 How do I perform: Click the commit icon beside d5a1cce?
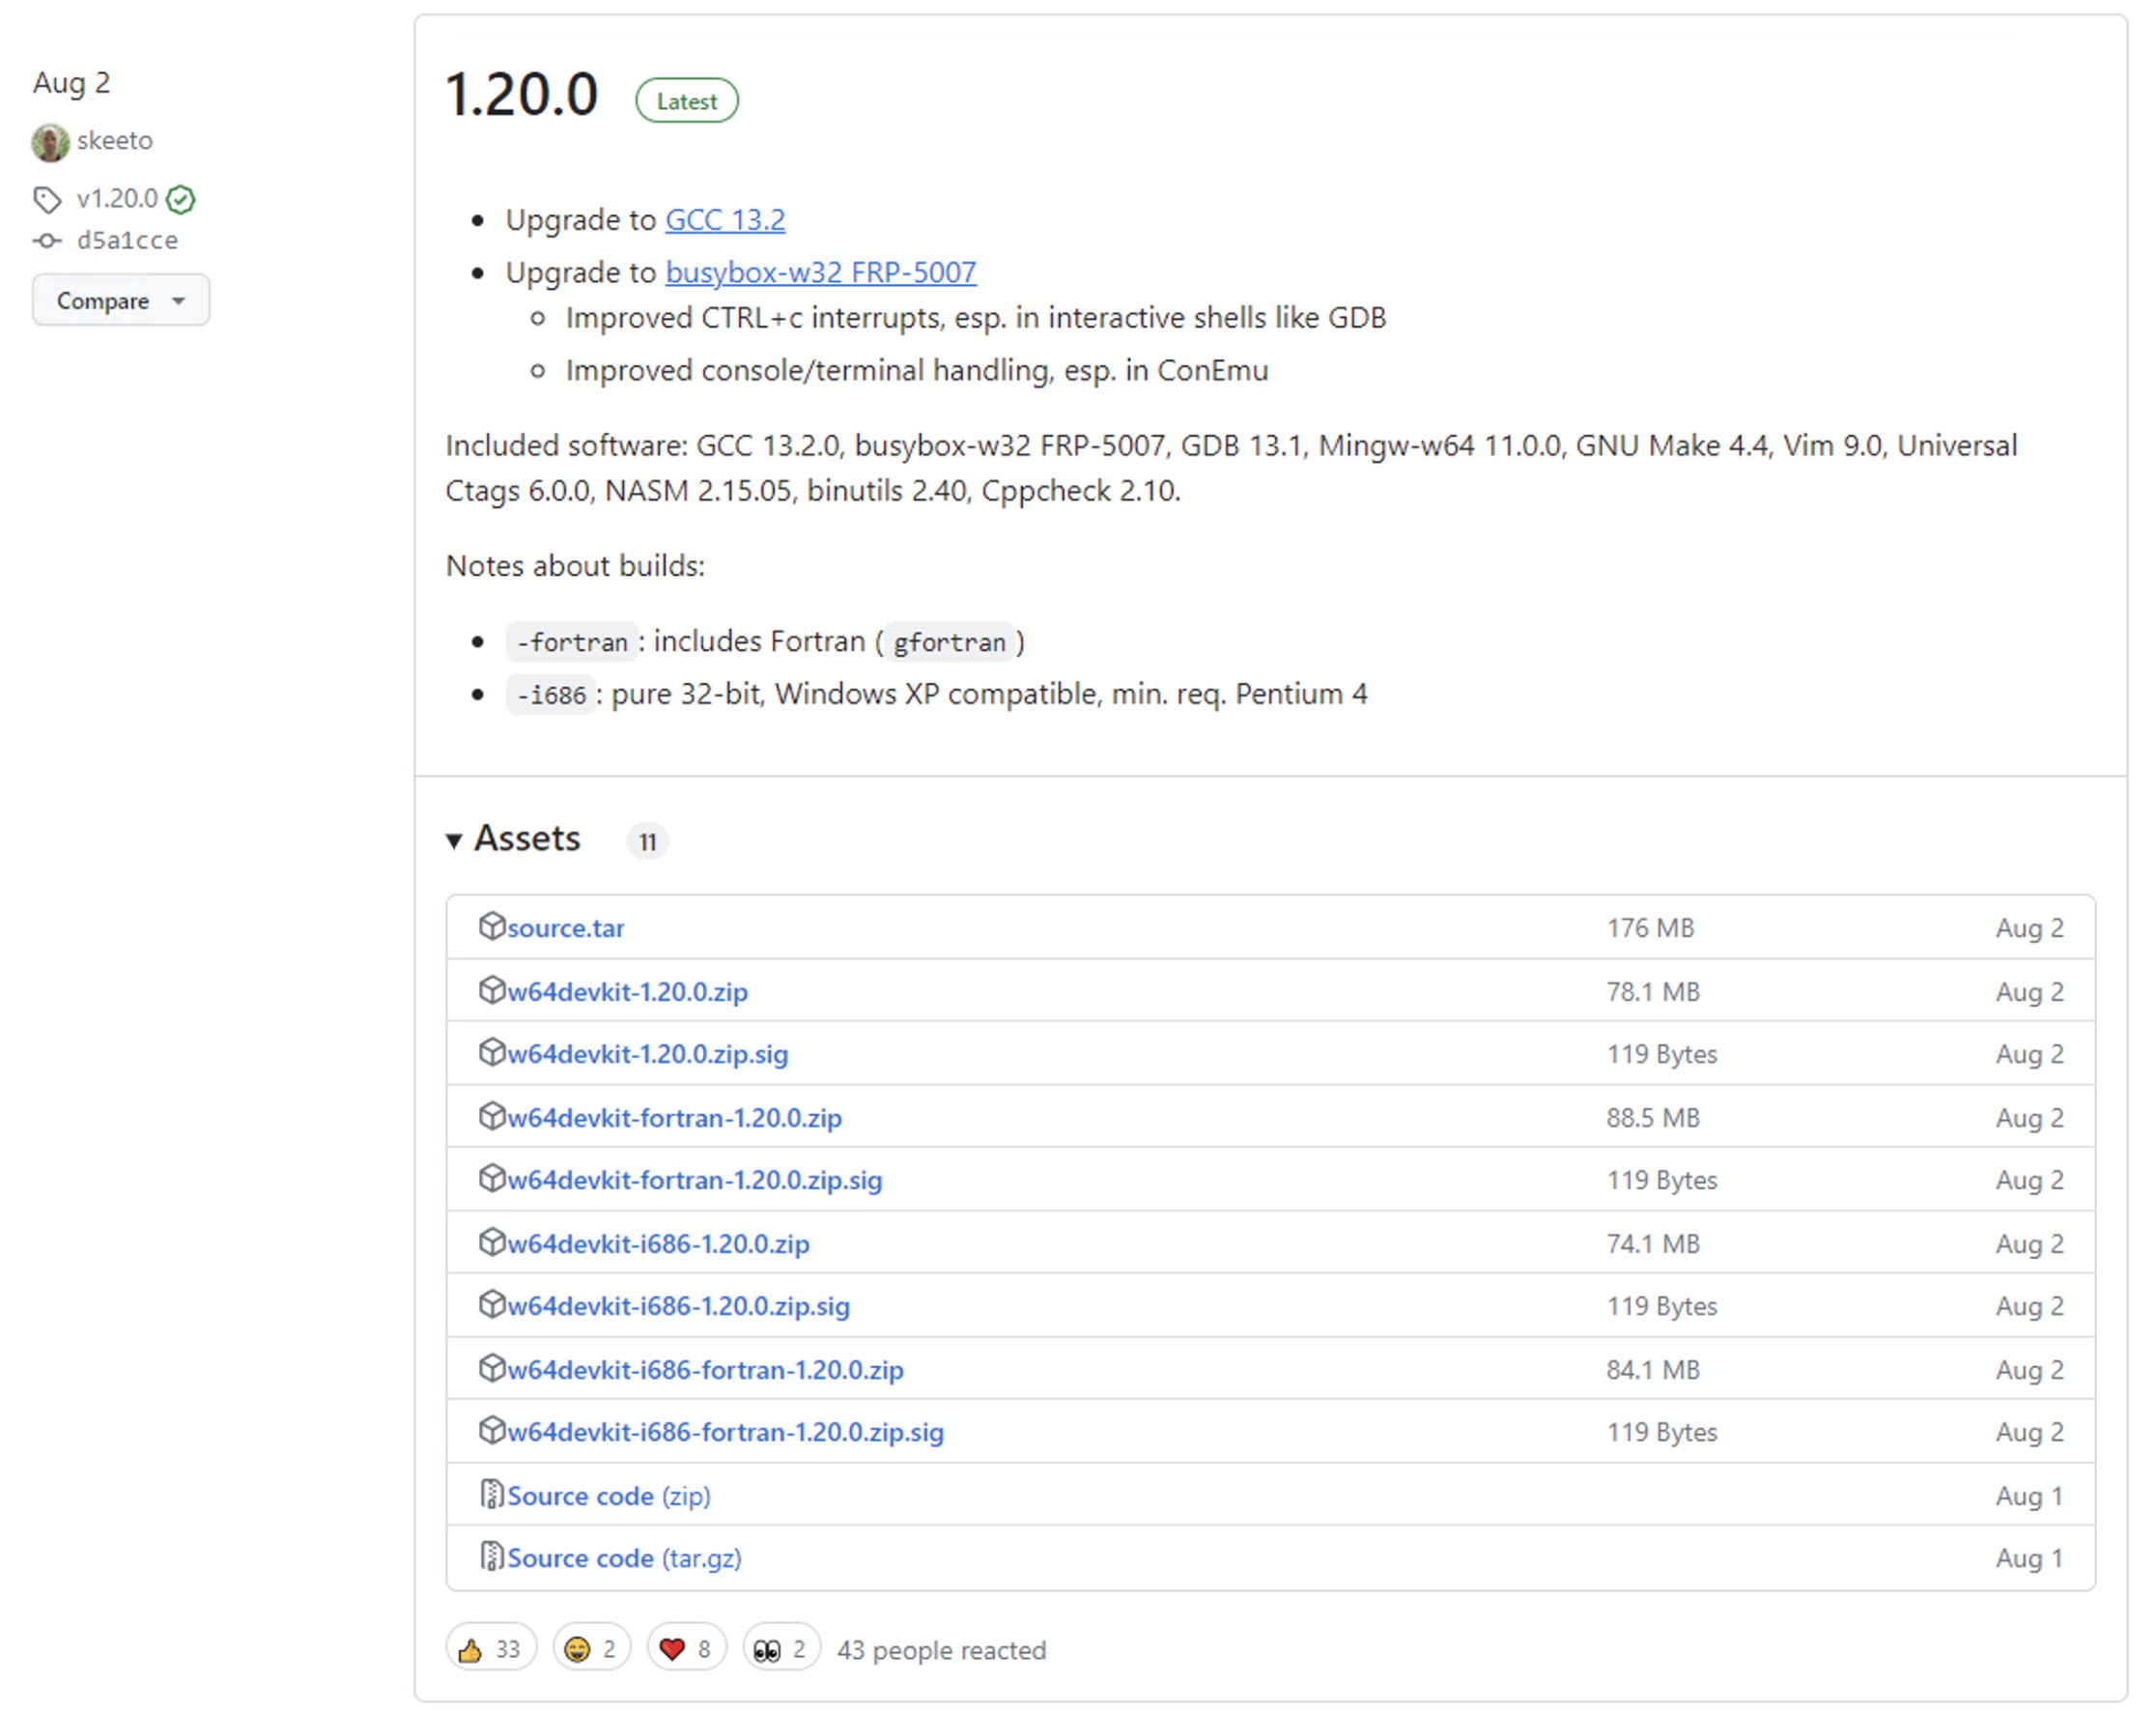point(47,241)
